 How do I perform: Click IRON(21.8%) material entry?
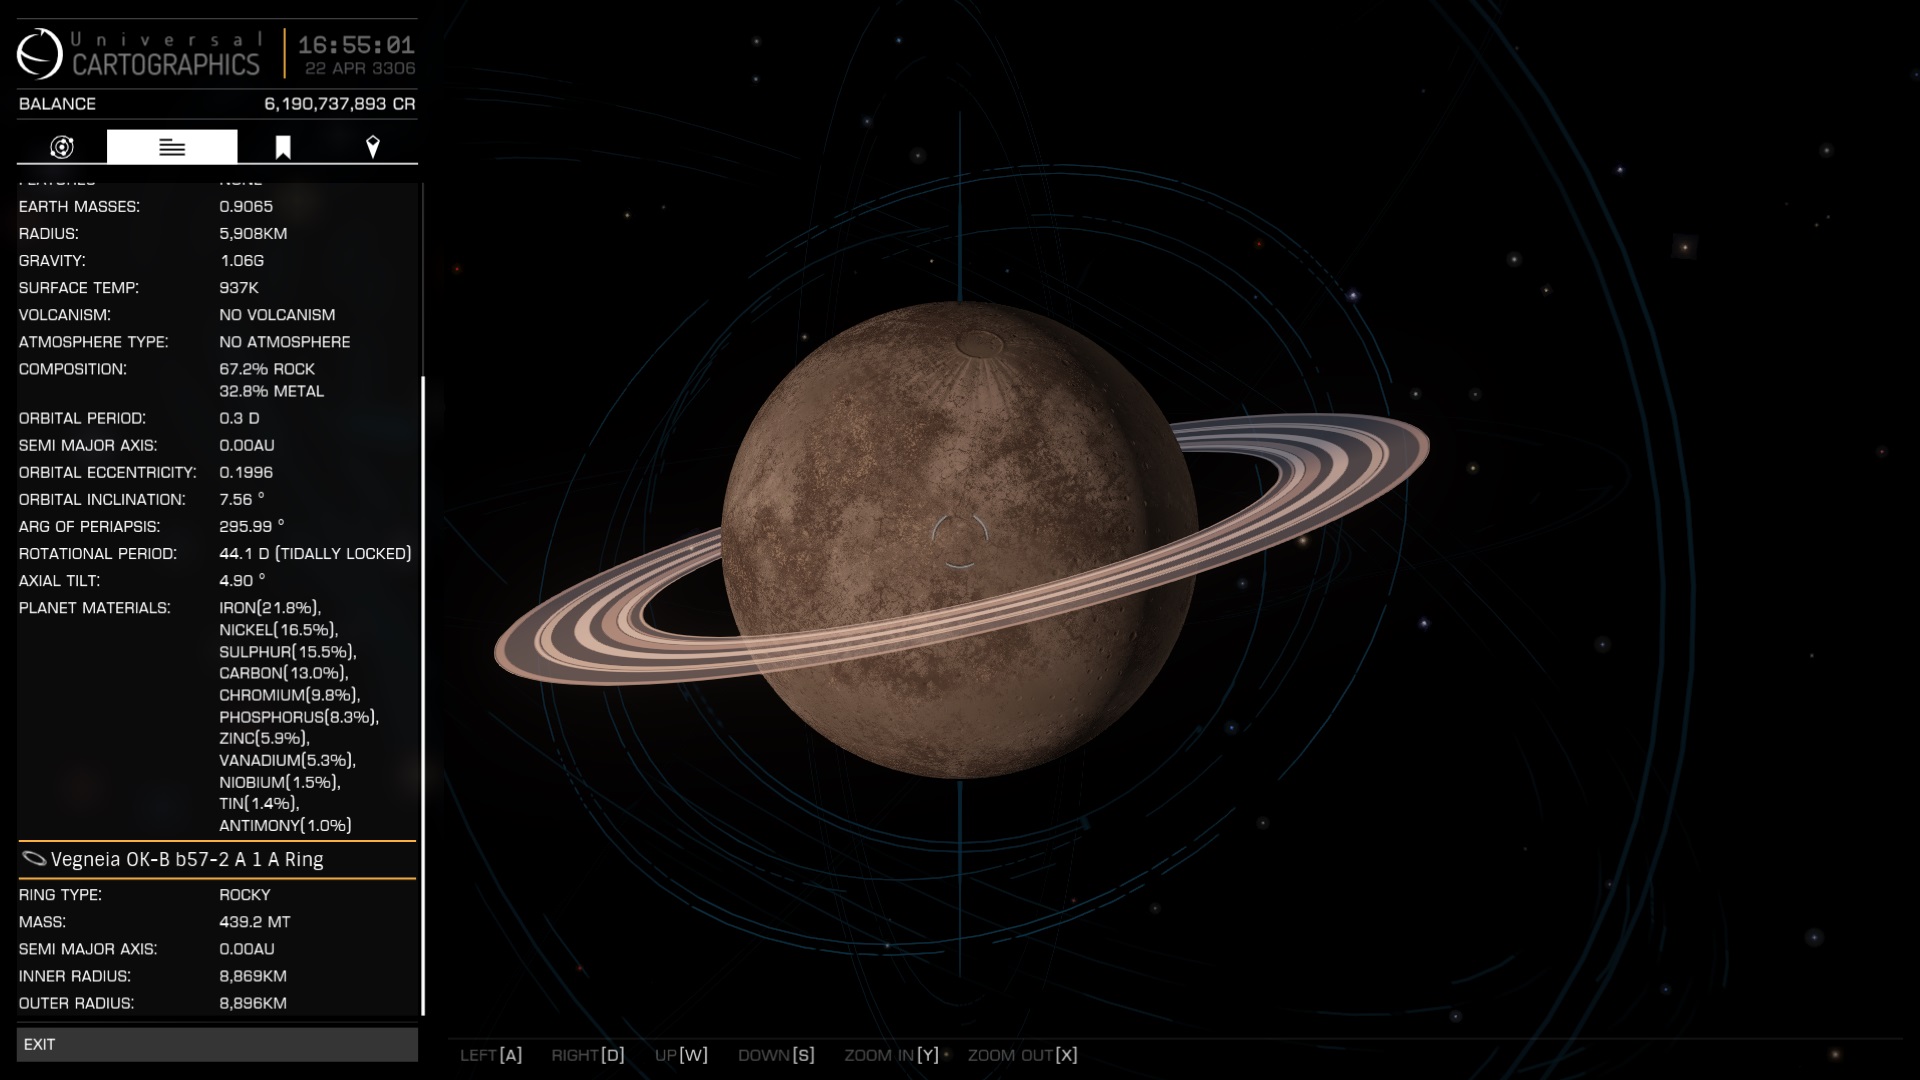pyautogui.click(x=270, y=608)
